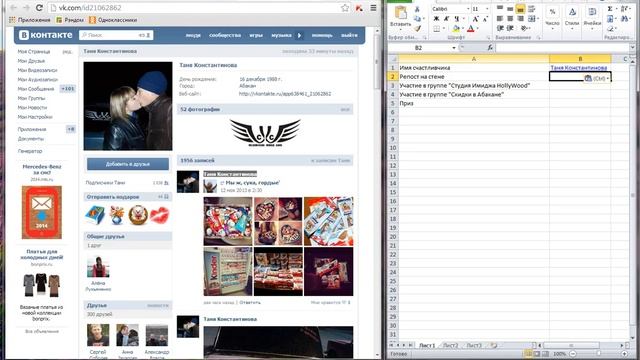The height and width of the screenshot is (360, 640).
Task: Open the font color dropdown arrow
Action: pos(477,29)
